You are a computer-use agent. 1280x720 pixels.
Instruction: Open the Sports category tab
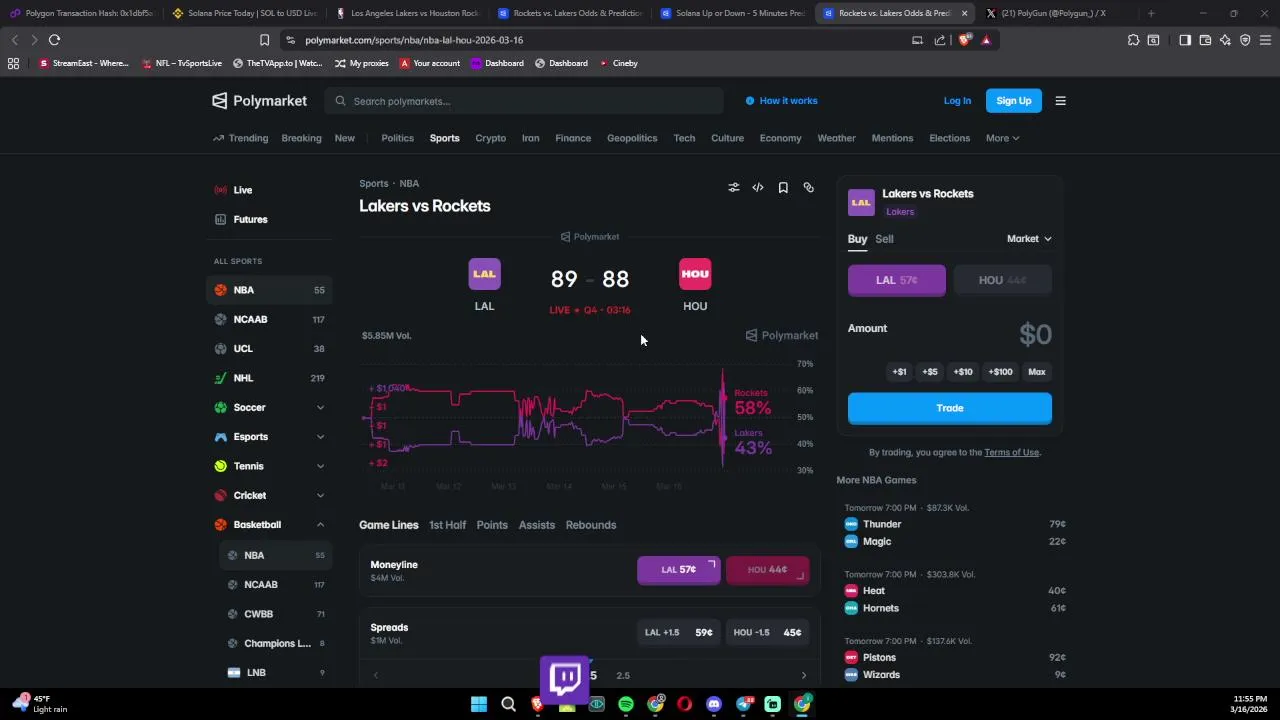click(444, 138)
